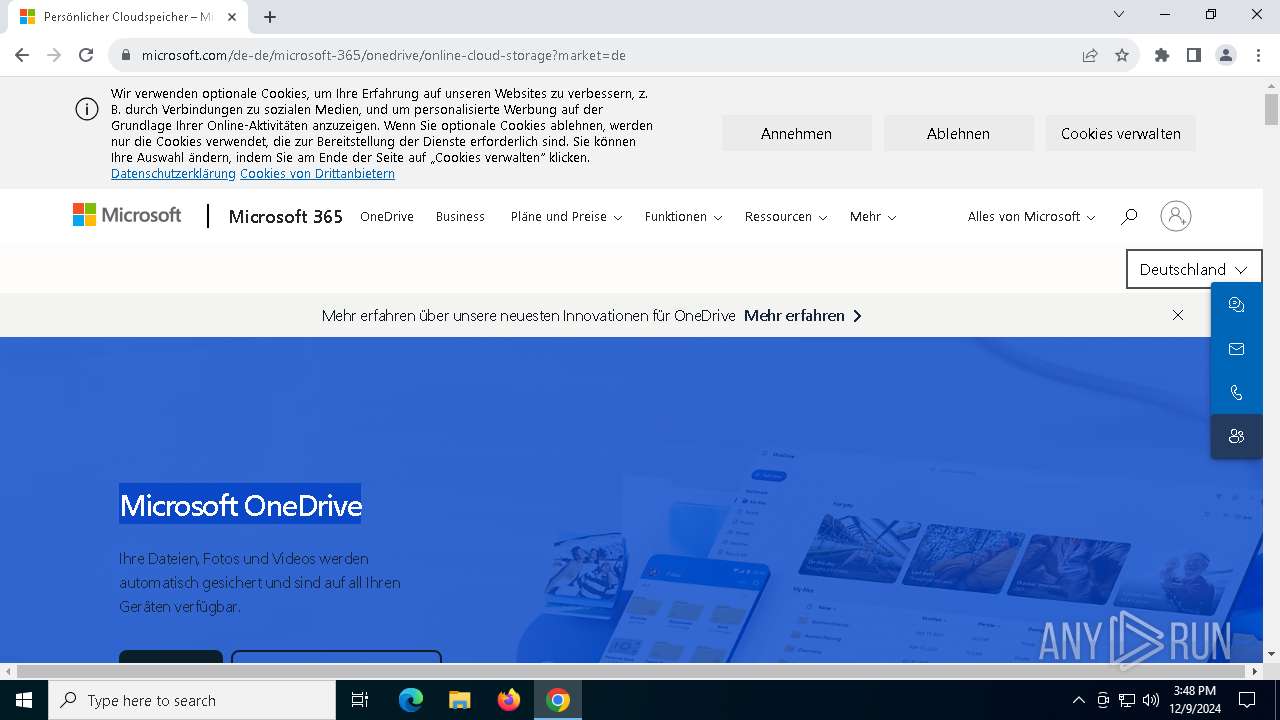Expand the Mehr menu

pyautogui.click(x=873, y=216)
